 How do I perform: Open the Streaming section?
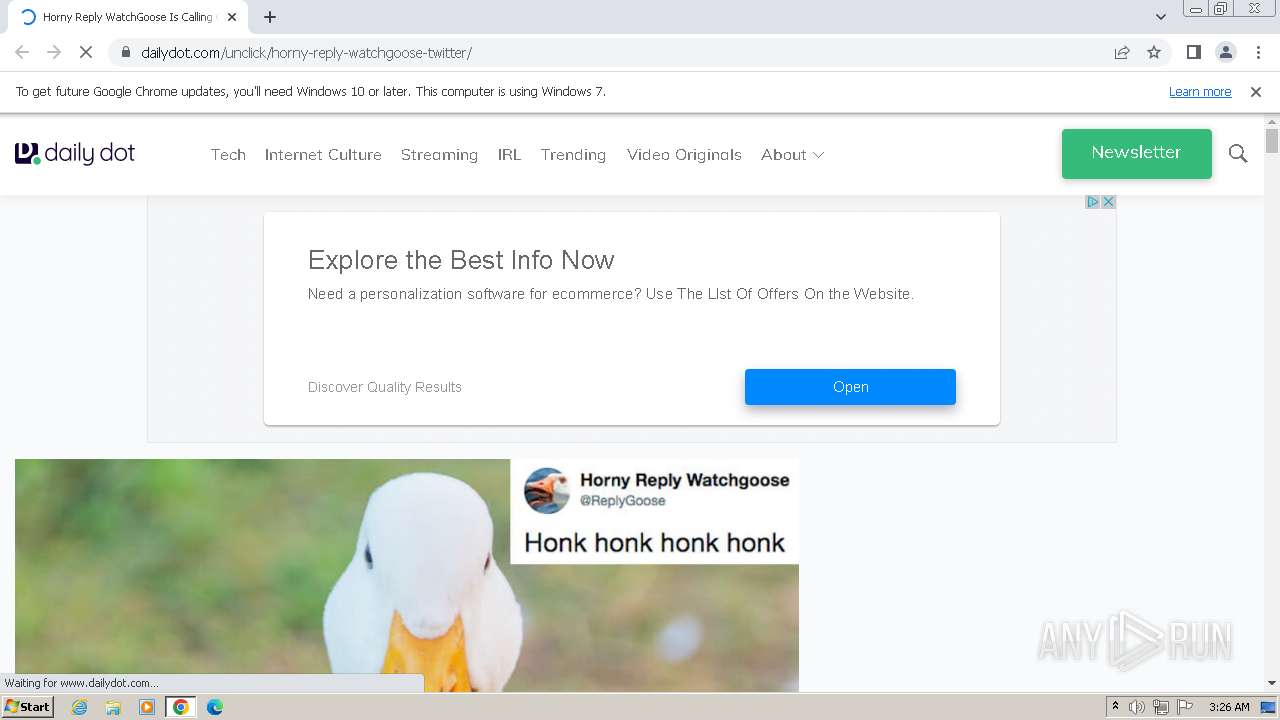click(x=439, y=154)
